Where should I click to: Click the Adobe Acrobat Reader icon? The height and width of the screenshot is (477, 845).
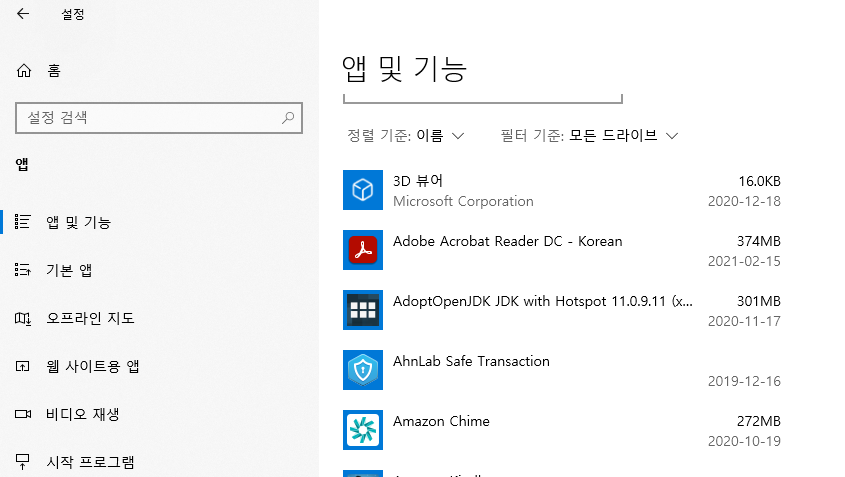[363, 250]
